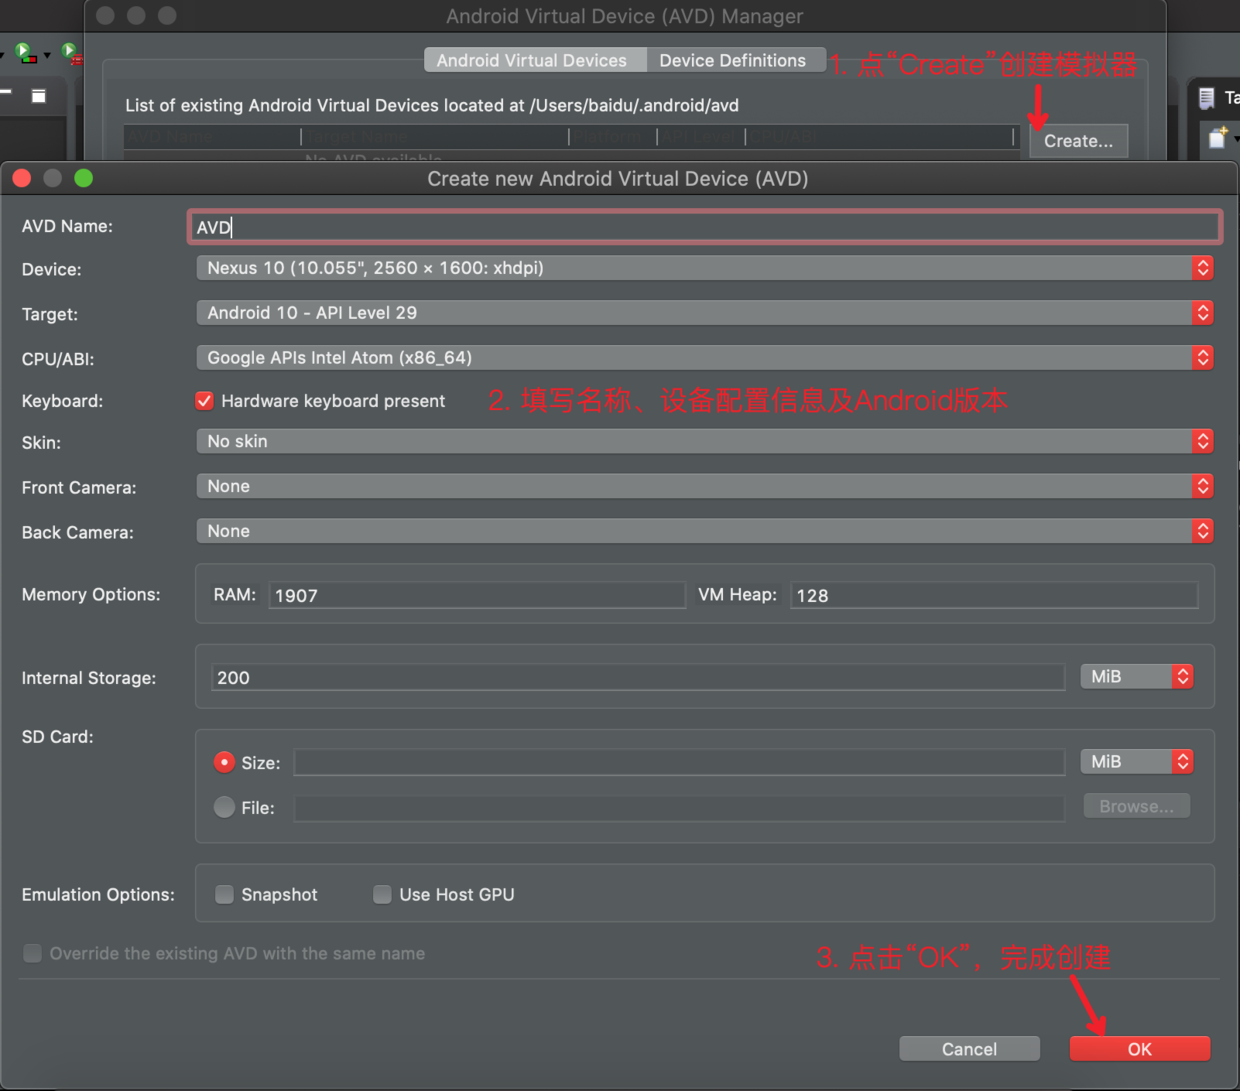This screenshot has height=1091, width=1240.
Task: Click the SD Card Size input field
Action: coord(679,762)
